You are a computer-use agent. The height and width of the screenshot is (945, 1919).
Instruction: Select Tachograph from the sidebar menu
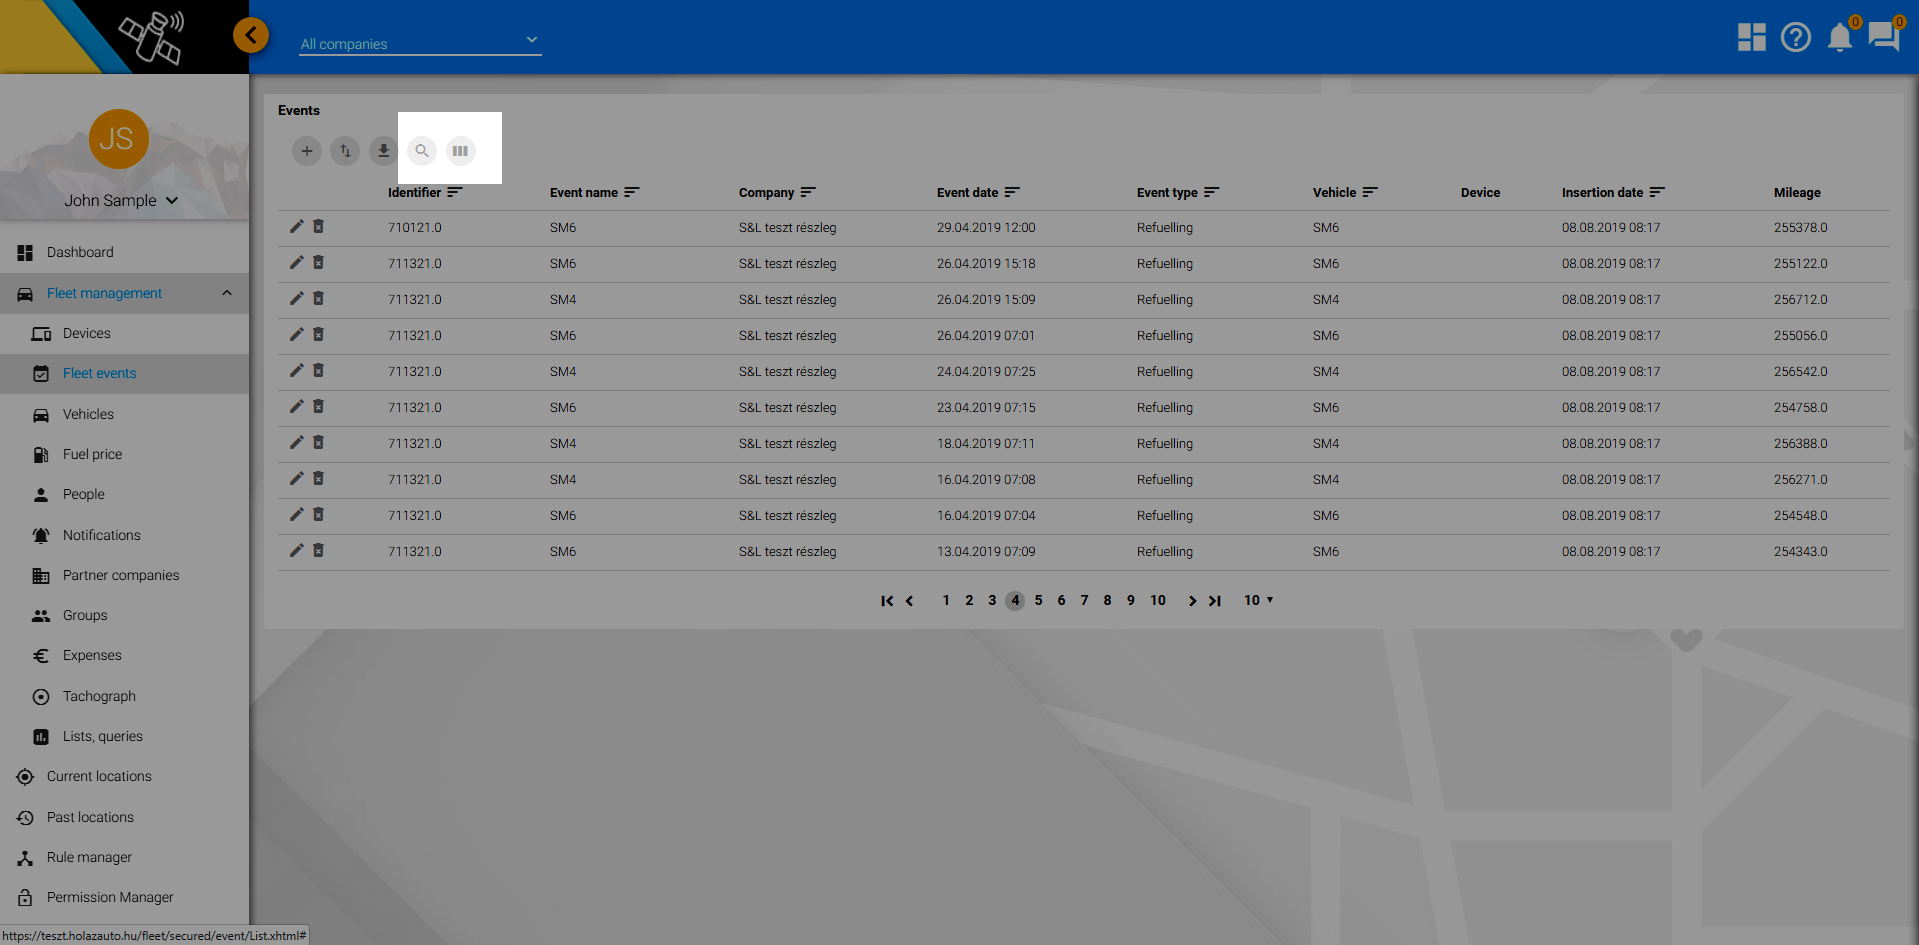[x=99, y=696]
